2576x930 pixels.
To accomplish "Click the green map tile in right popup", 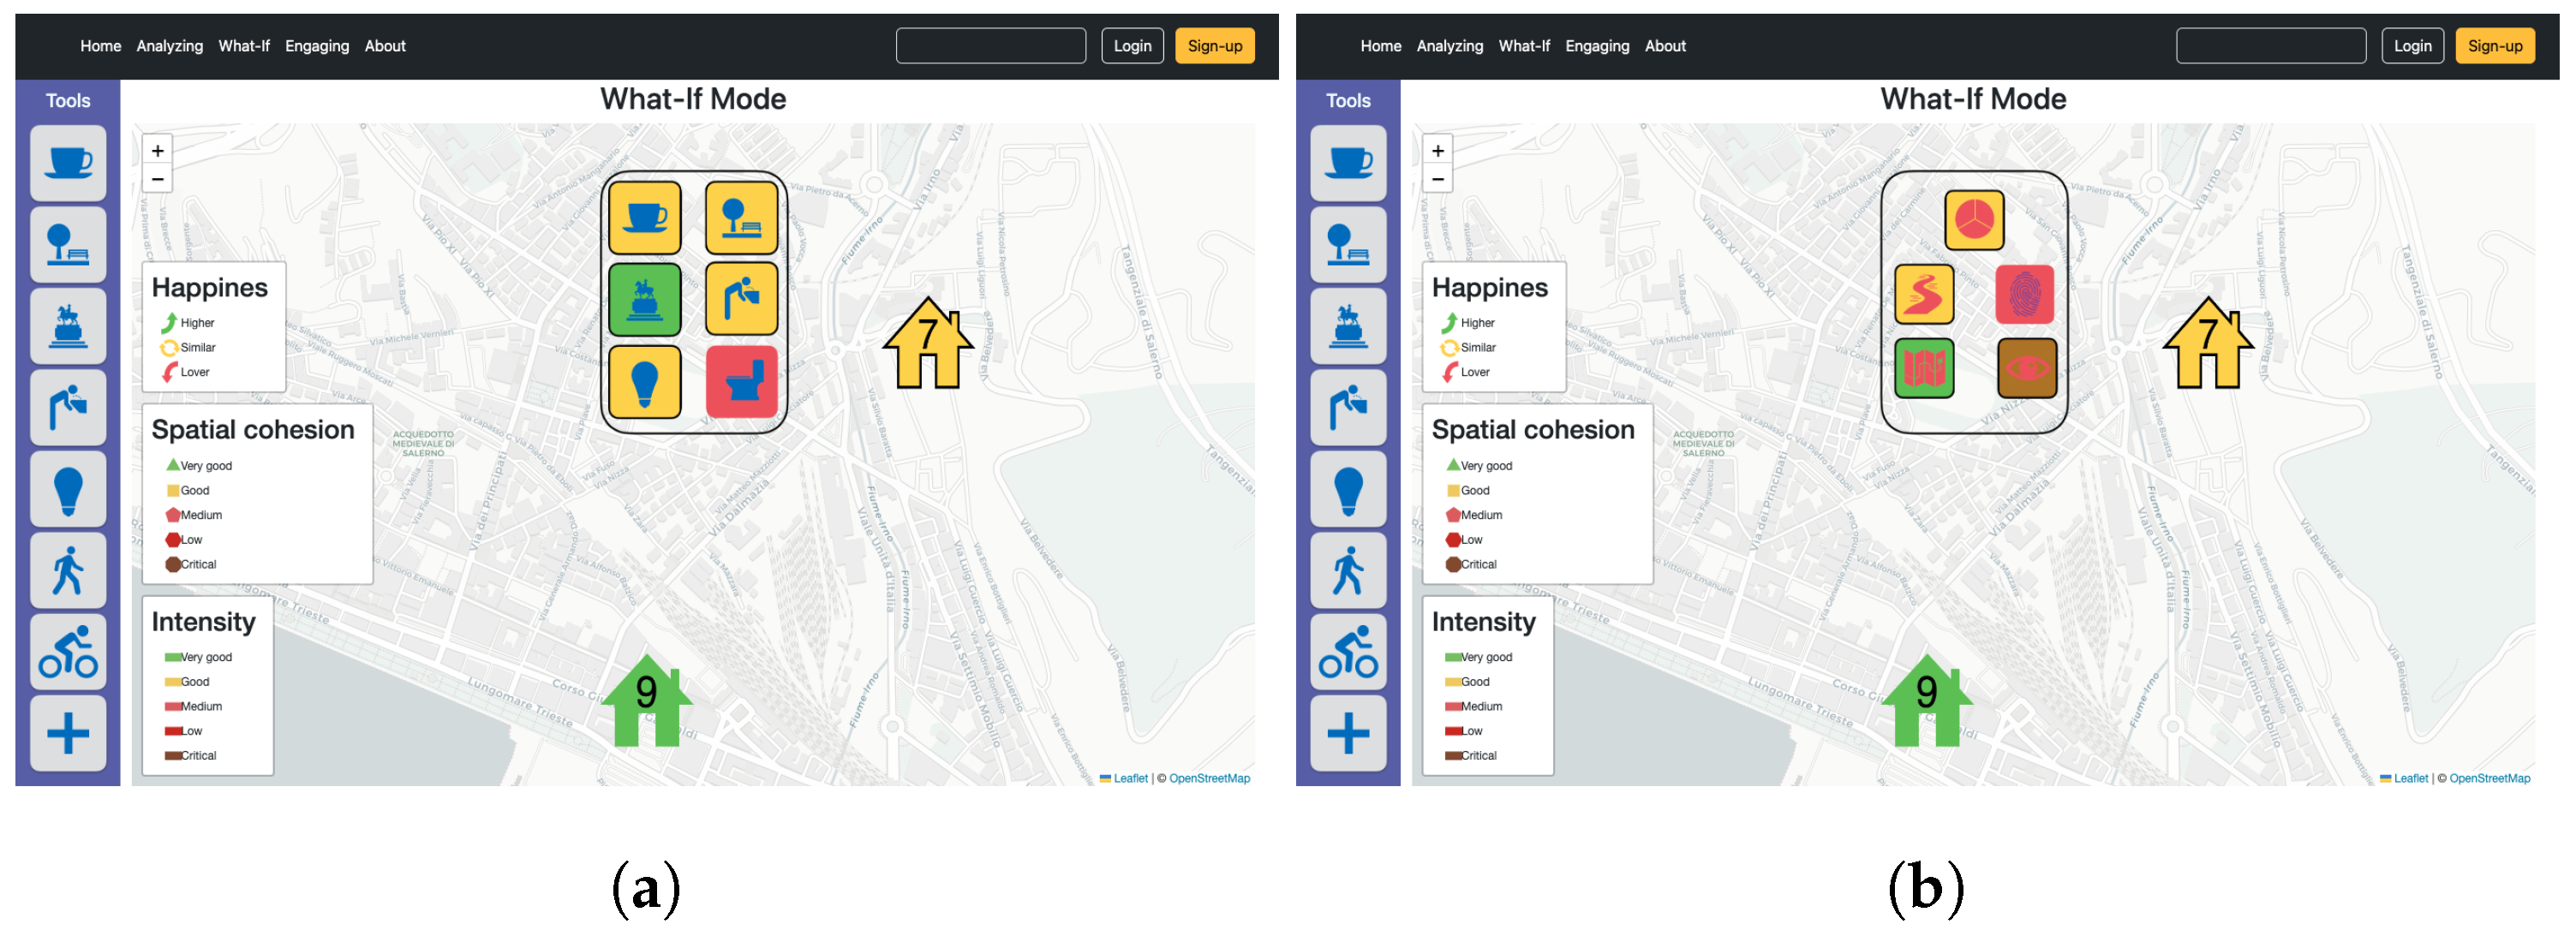I will (1924, 368).
